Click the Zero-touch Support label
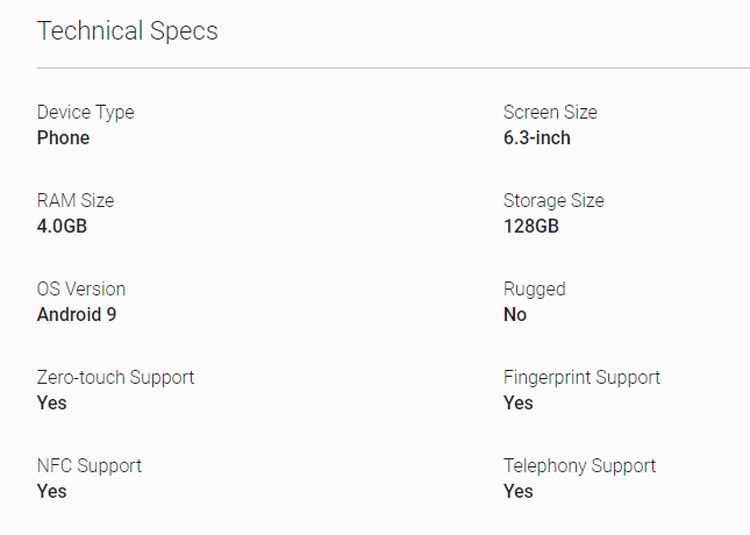This screenshot has width=750, height=535. pyautogui.click(x=115, y=377)
